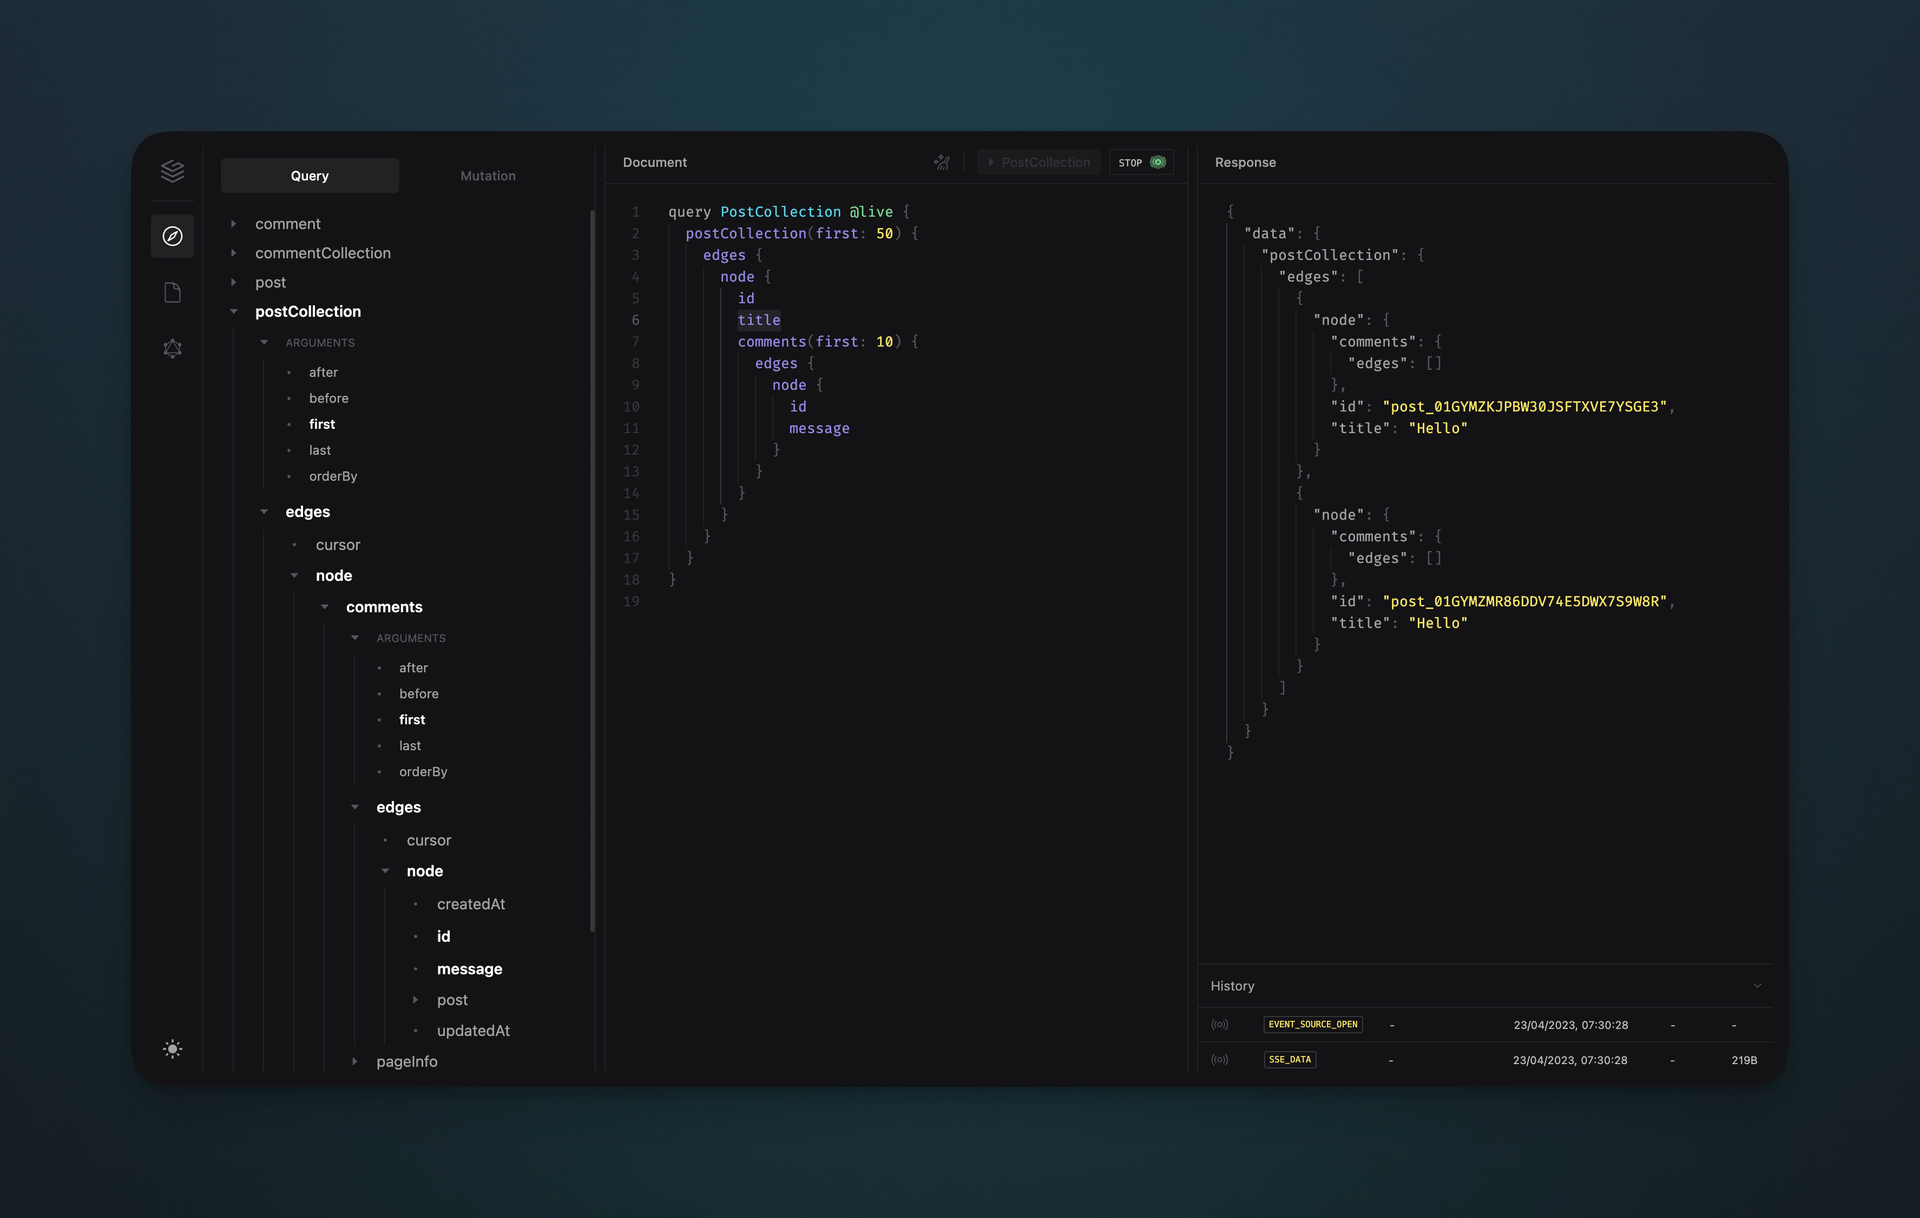Toggle the orderBy argument under postCollection

click(x=333, y=476)
